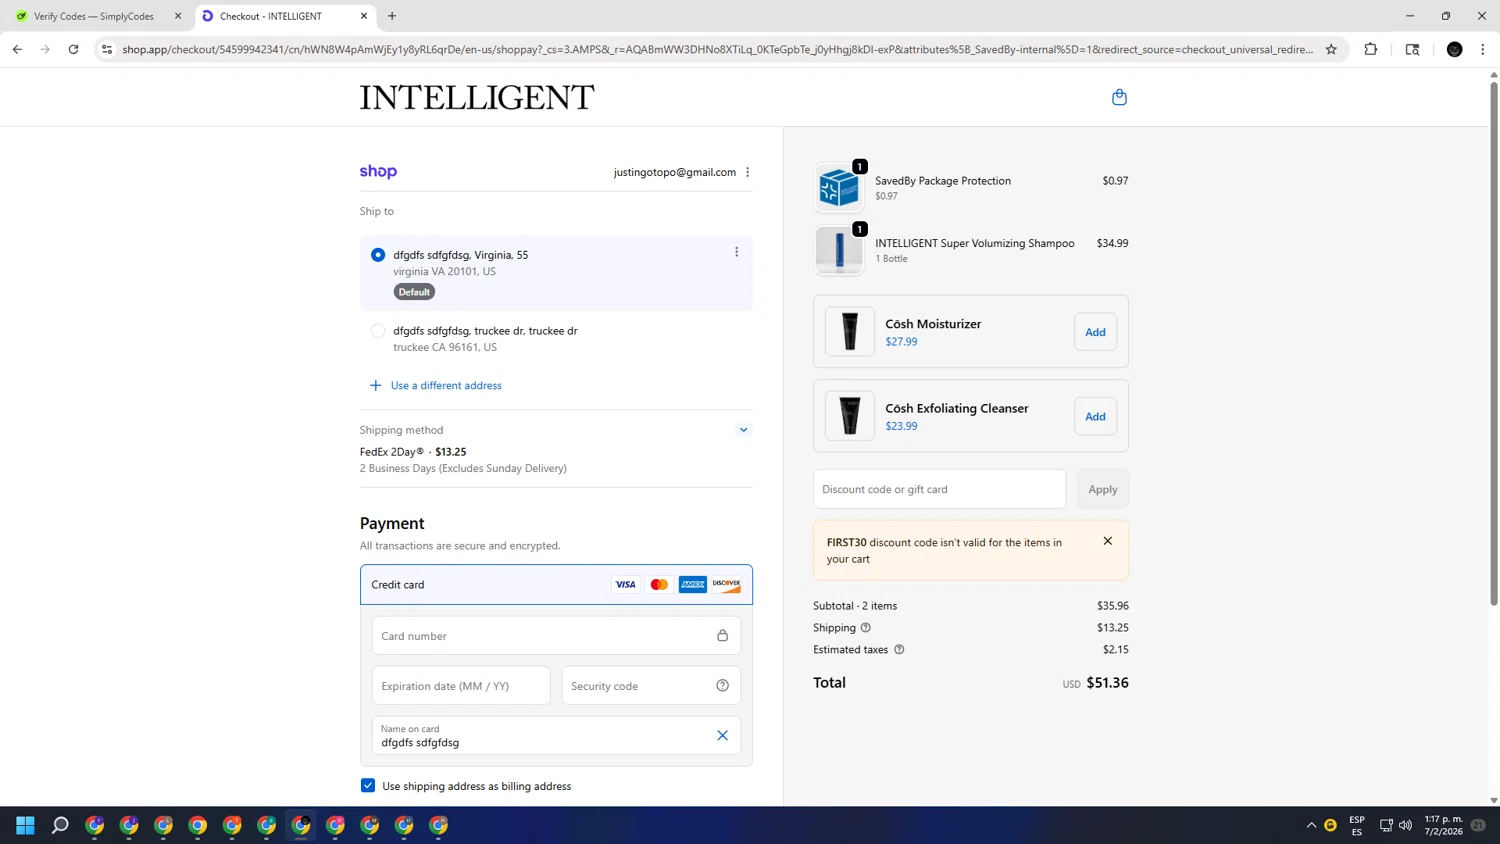The width and height of the screenshot is (1500, 844).
Task: Focus the Expiration date field
Action: [x=461, y=686]
